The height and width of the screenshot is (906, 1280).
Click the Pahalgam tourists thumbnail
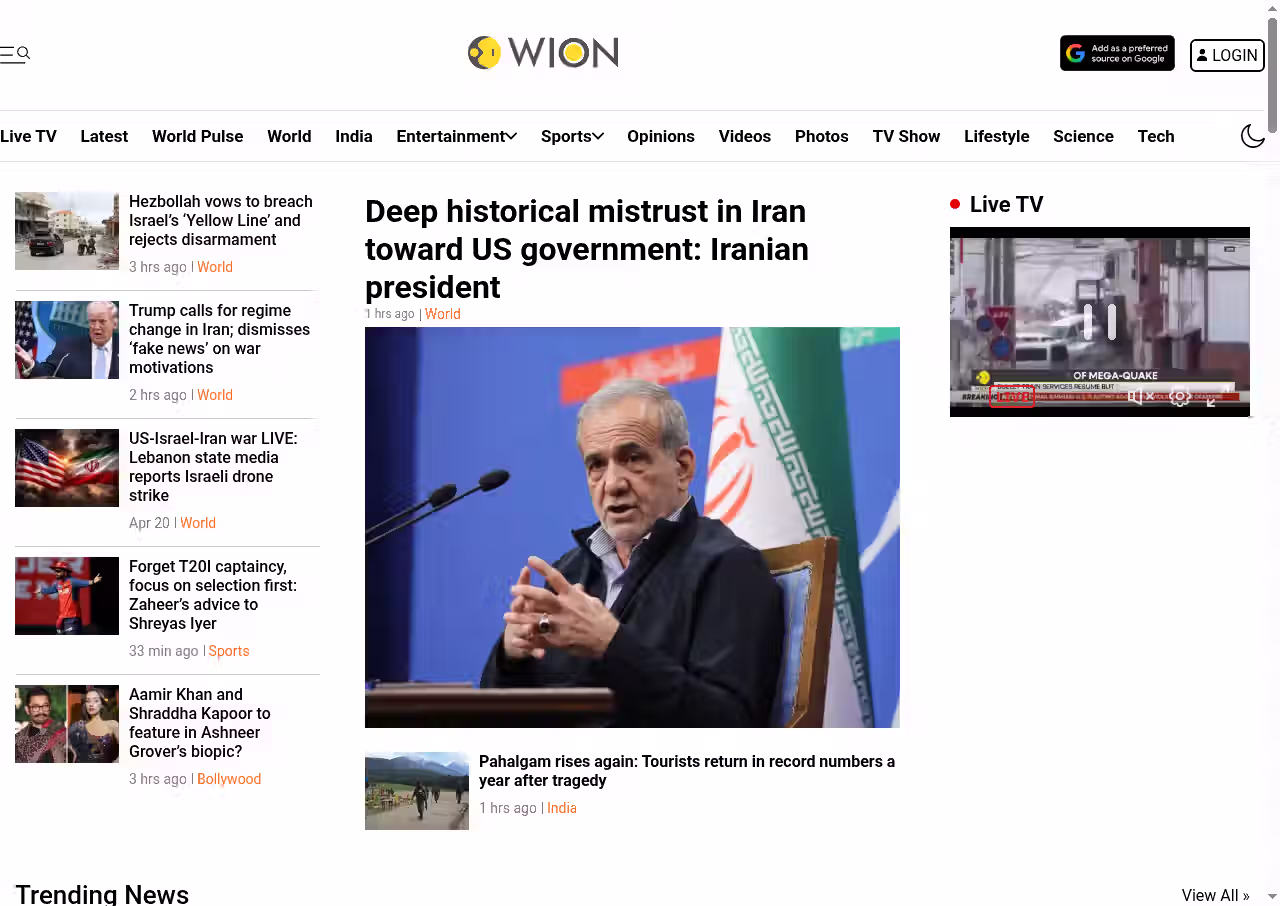point(417,791)
